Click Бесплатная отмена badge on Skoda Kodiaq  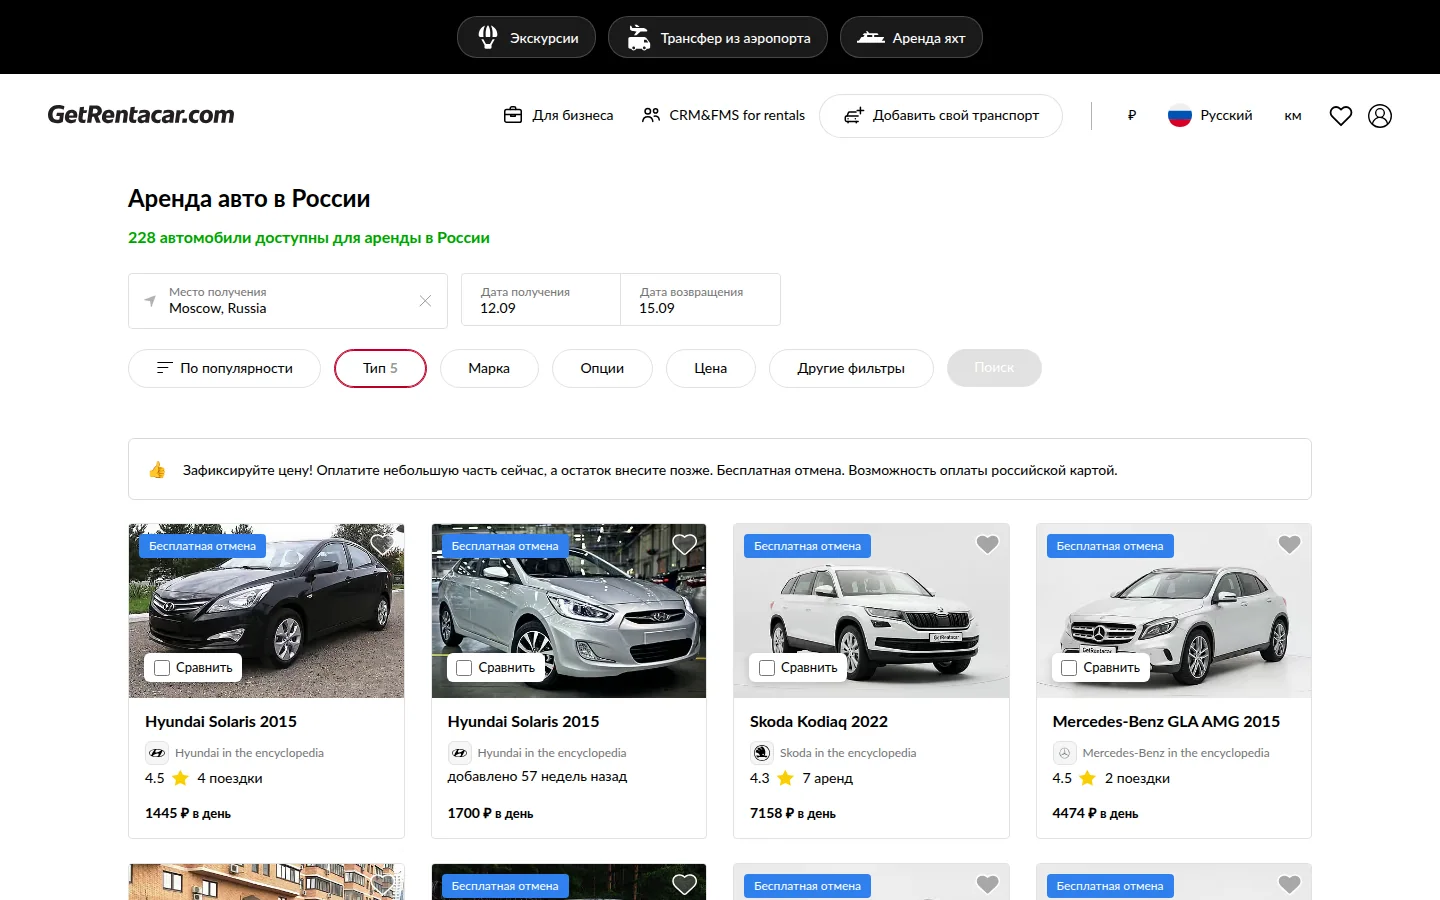point(807,546)
